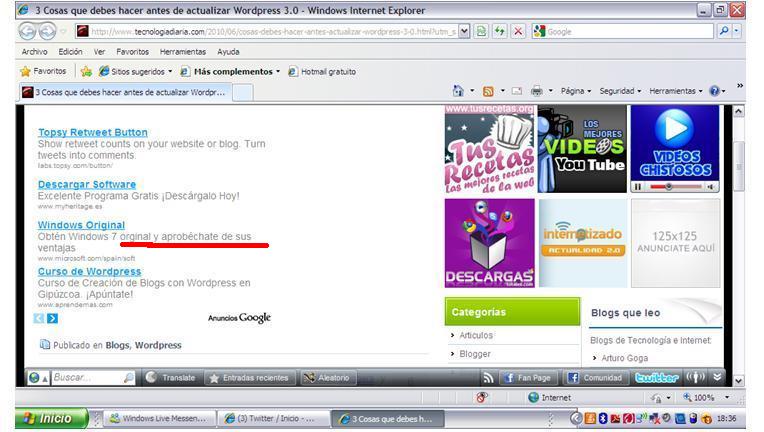
Task: Open the Herramientas menu in menu bar
Action: click(x=183, y=52)
